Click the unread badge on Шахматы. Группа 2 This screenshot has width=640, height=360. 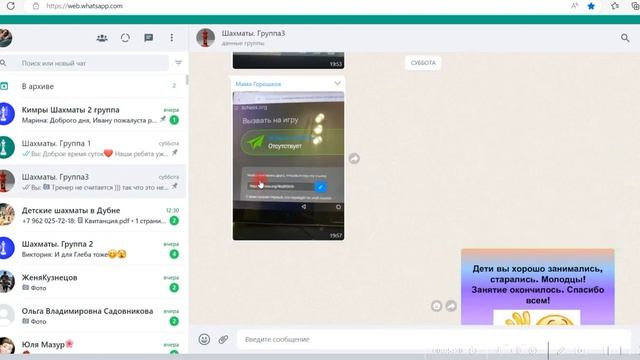click(174, 254)
